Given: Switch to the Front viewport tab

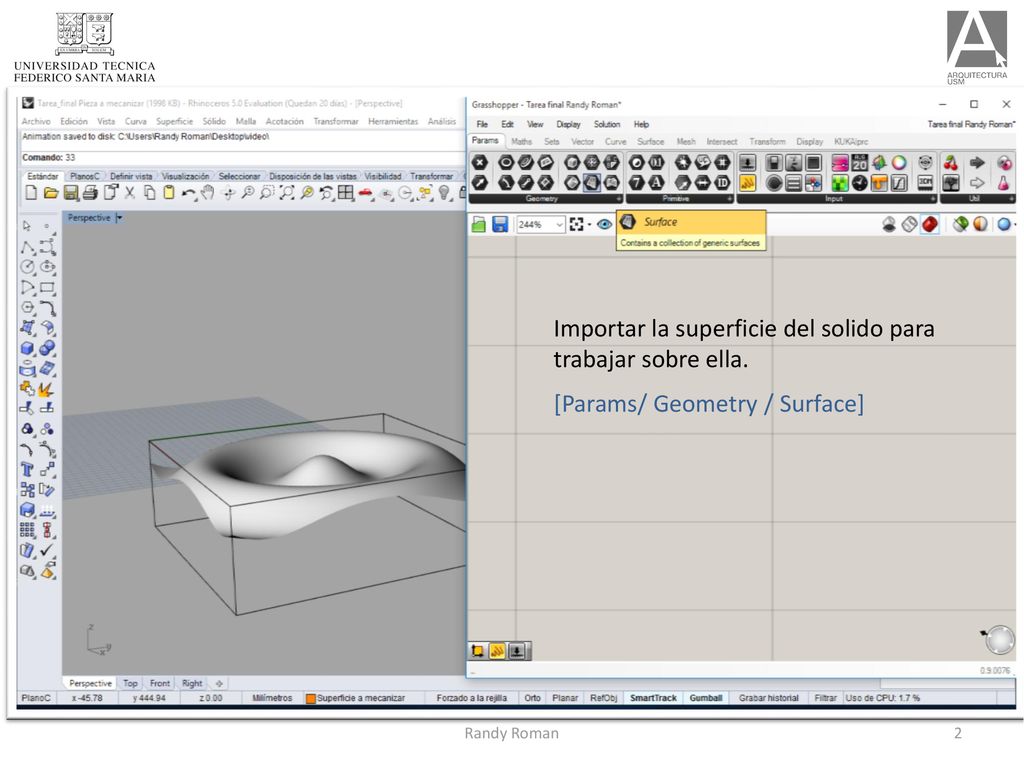Looking at the screenshot, I should 159,683.
